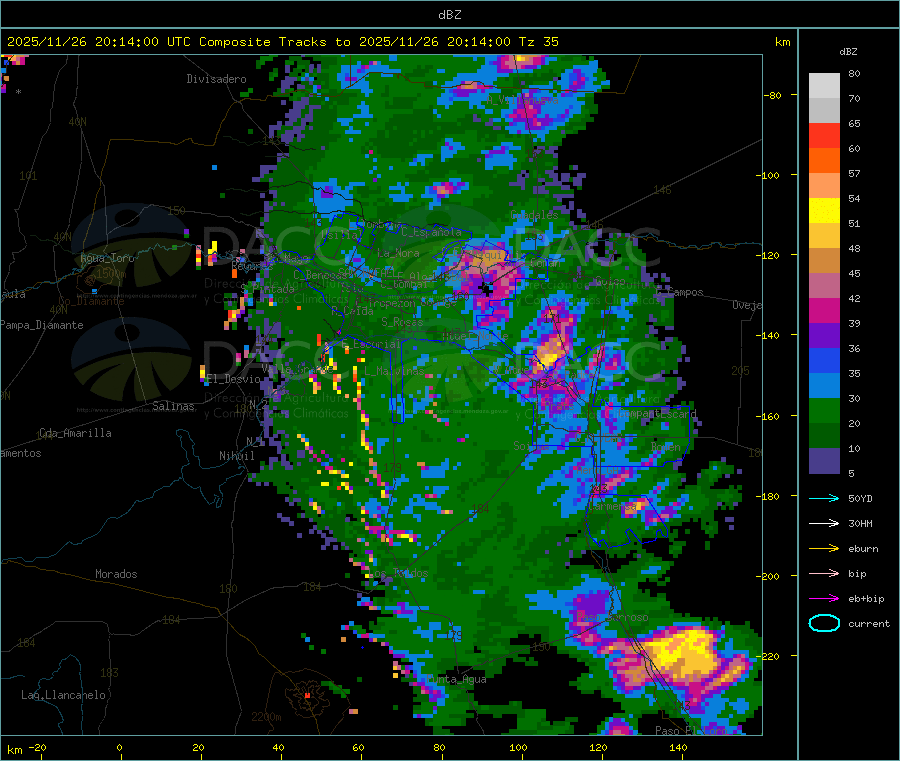900x761 pixels.
Task: Click the 'Co_Diamante' map label
Action: [91, 301]
